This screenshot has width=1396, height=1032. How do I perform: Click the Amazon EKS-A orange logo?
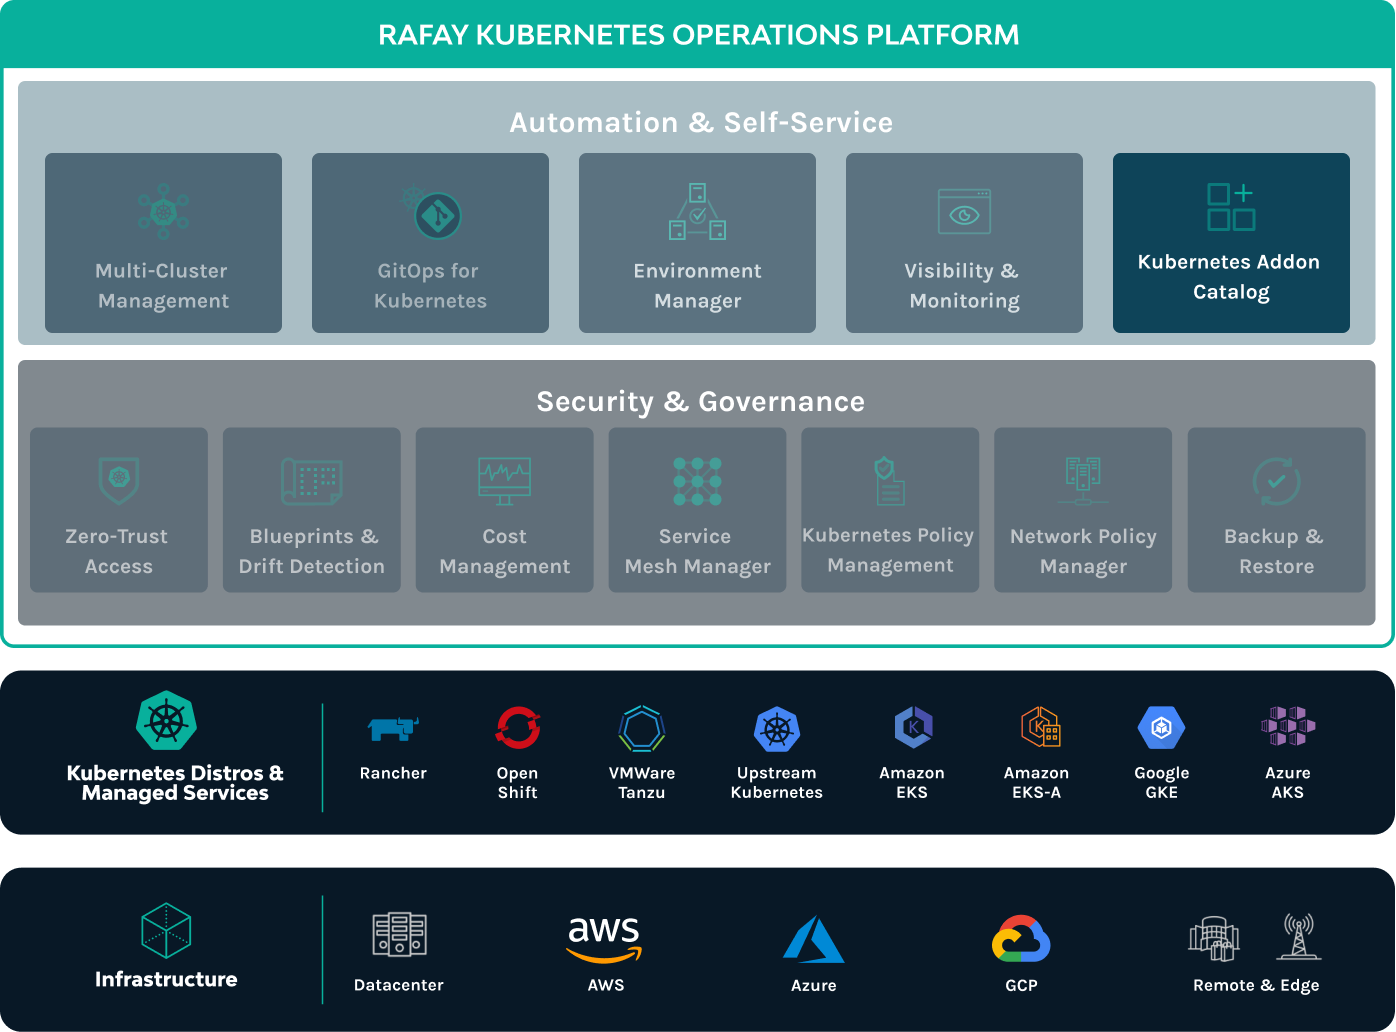pyautogui.click(x=1040, y=728)
